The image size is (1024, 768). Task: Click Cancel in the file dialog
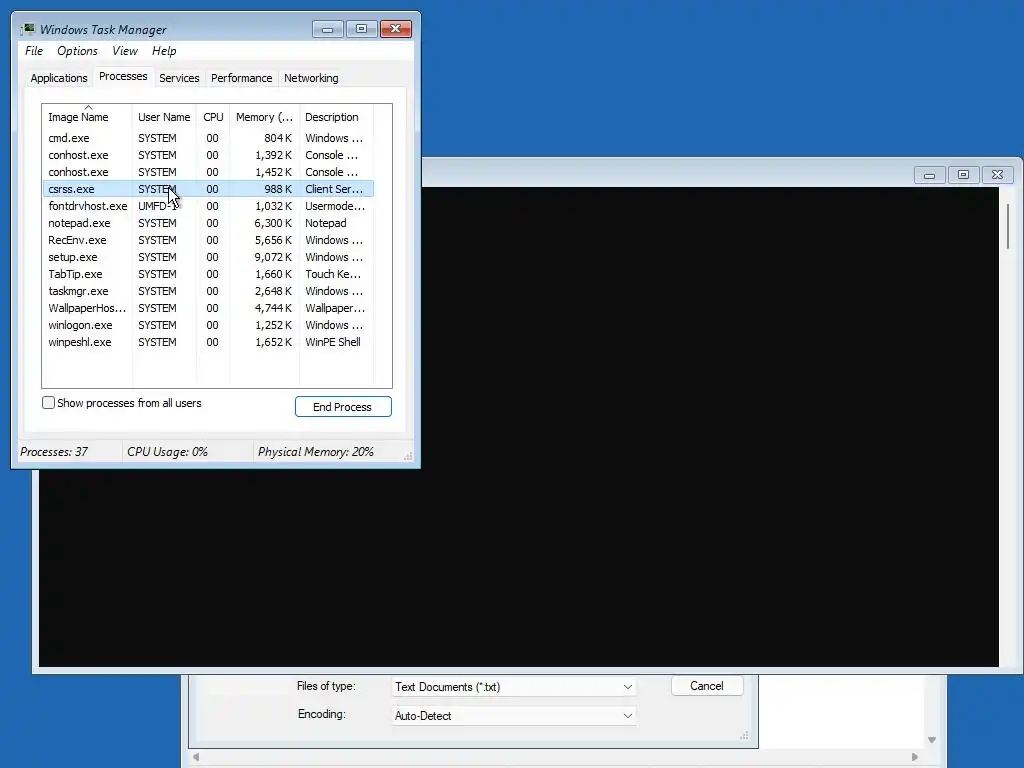coord(707,686)
